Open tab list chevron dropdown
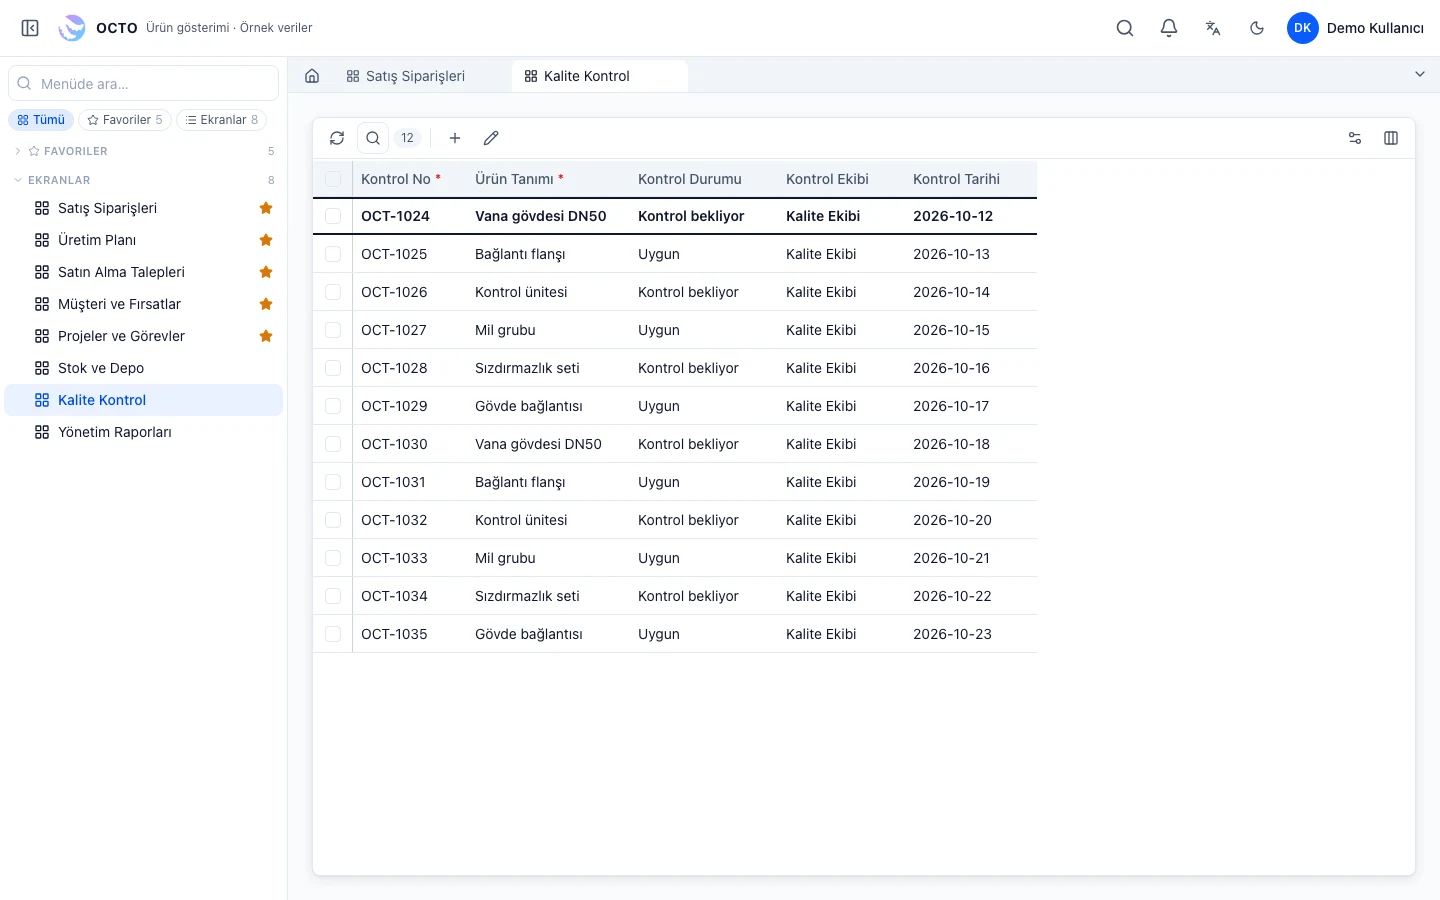 click(1419, 74)
